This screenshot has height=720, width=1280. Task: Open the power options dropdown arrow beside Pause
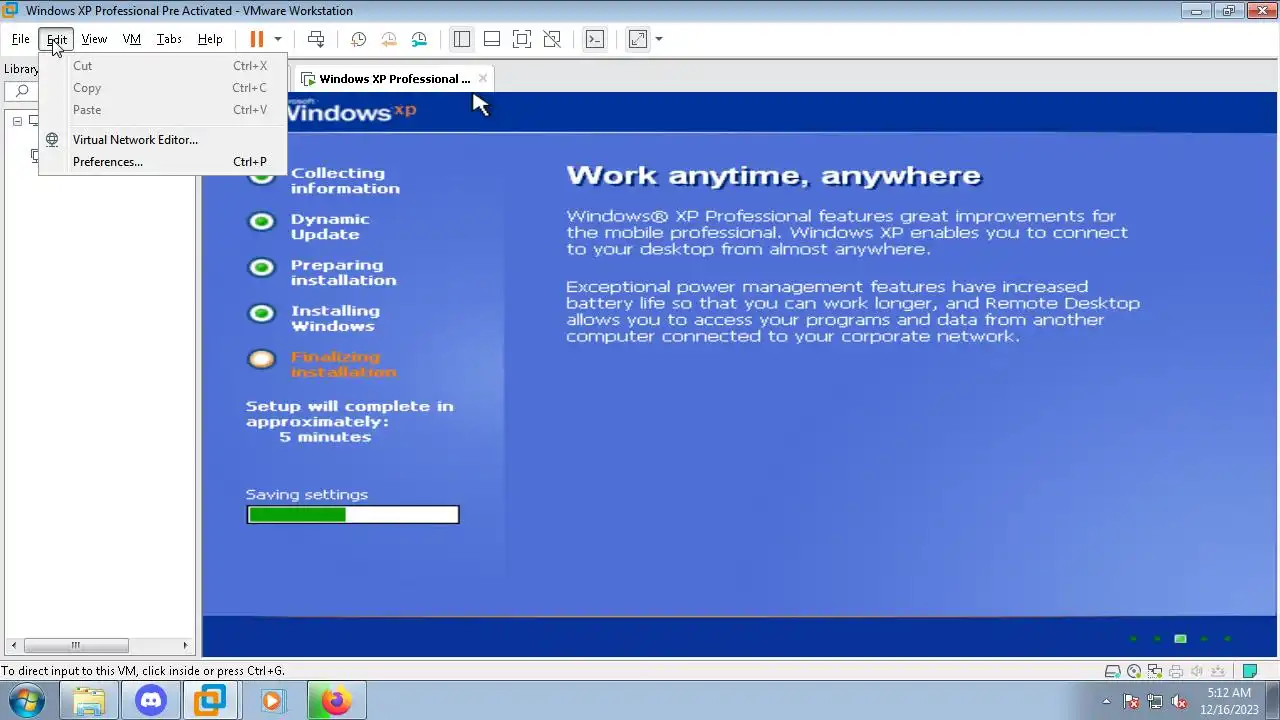[x=278, y=39]
